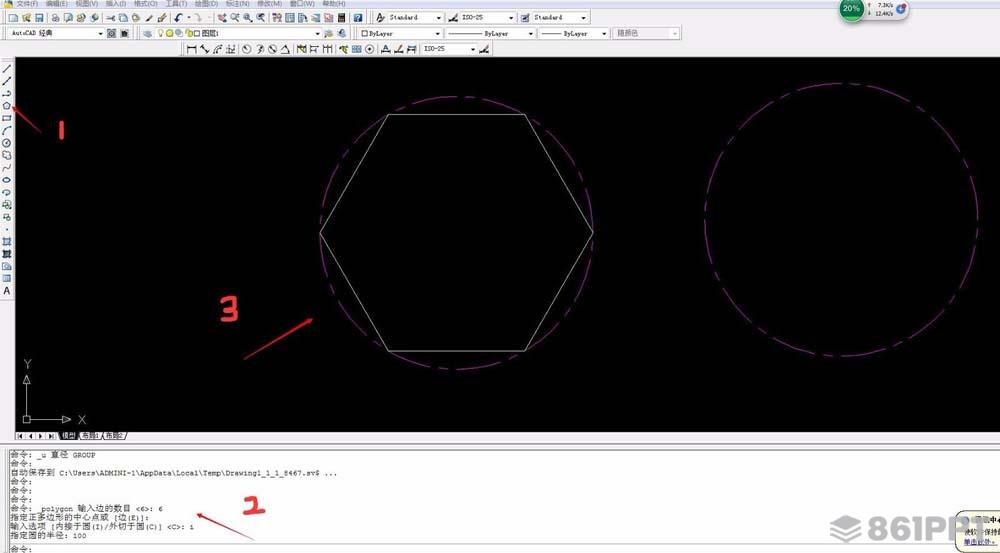Select the Ellipse Arc tool

[6, 192]
